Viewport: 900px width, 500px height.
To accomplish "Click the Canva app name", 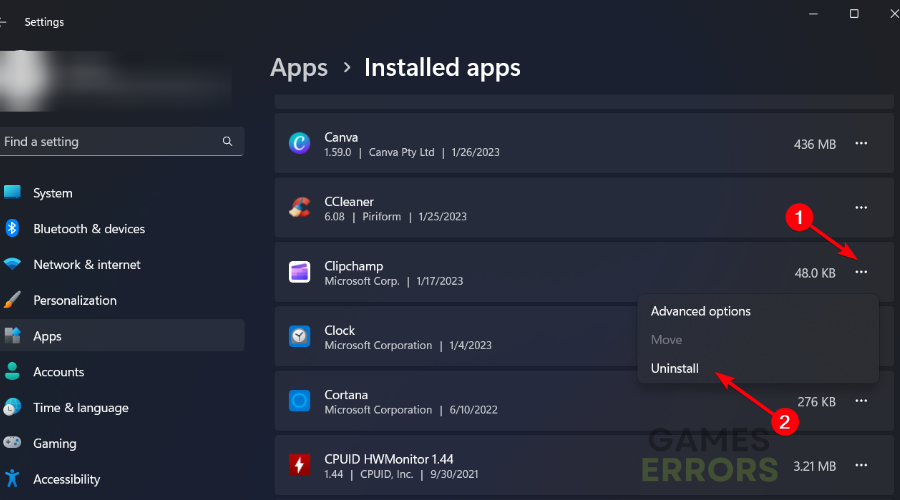I will click(x=341, y=137).
